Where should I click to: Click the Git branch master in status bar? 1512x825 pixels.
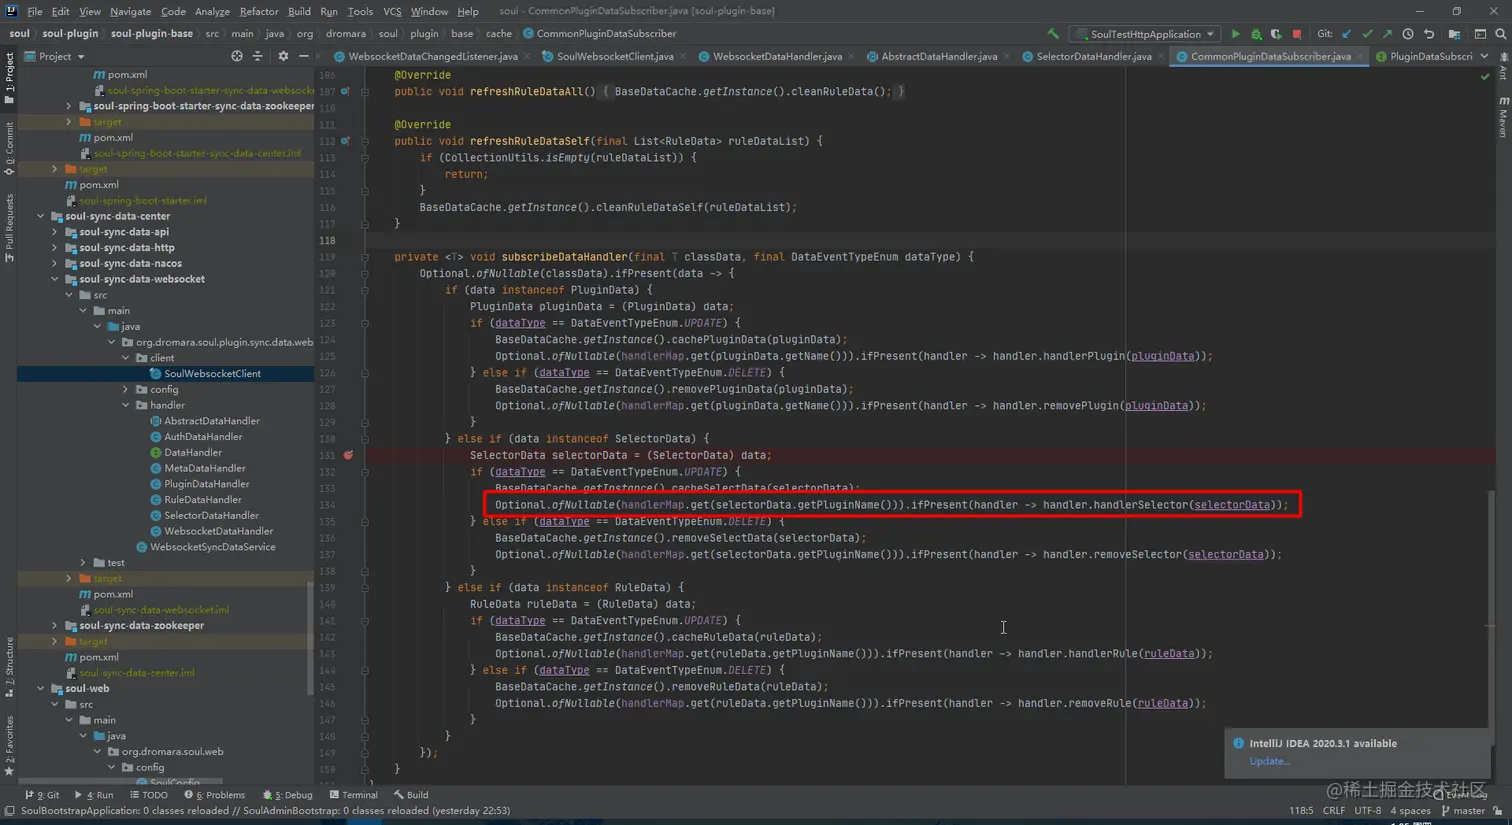coord(1462,811)
